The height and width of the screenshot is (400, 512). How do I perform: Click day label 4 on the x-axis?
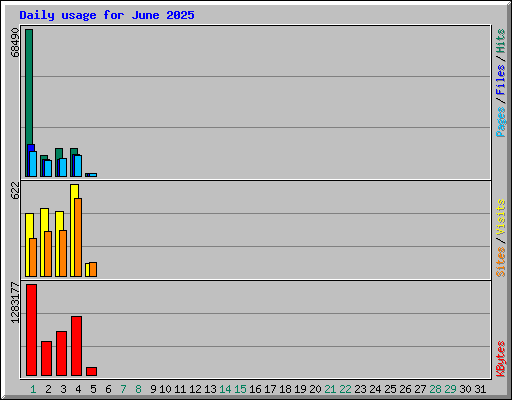(78, 389)
